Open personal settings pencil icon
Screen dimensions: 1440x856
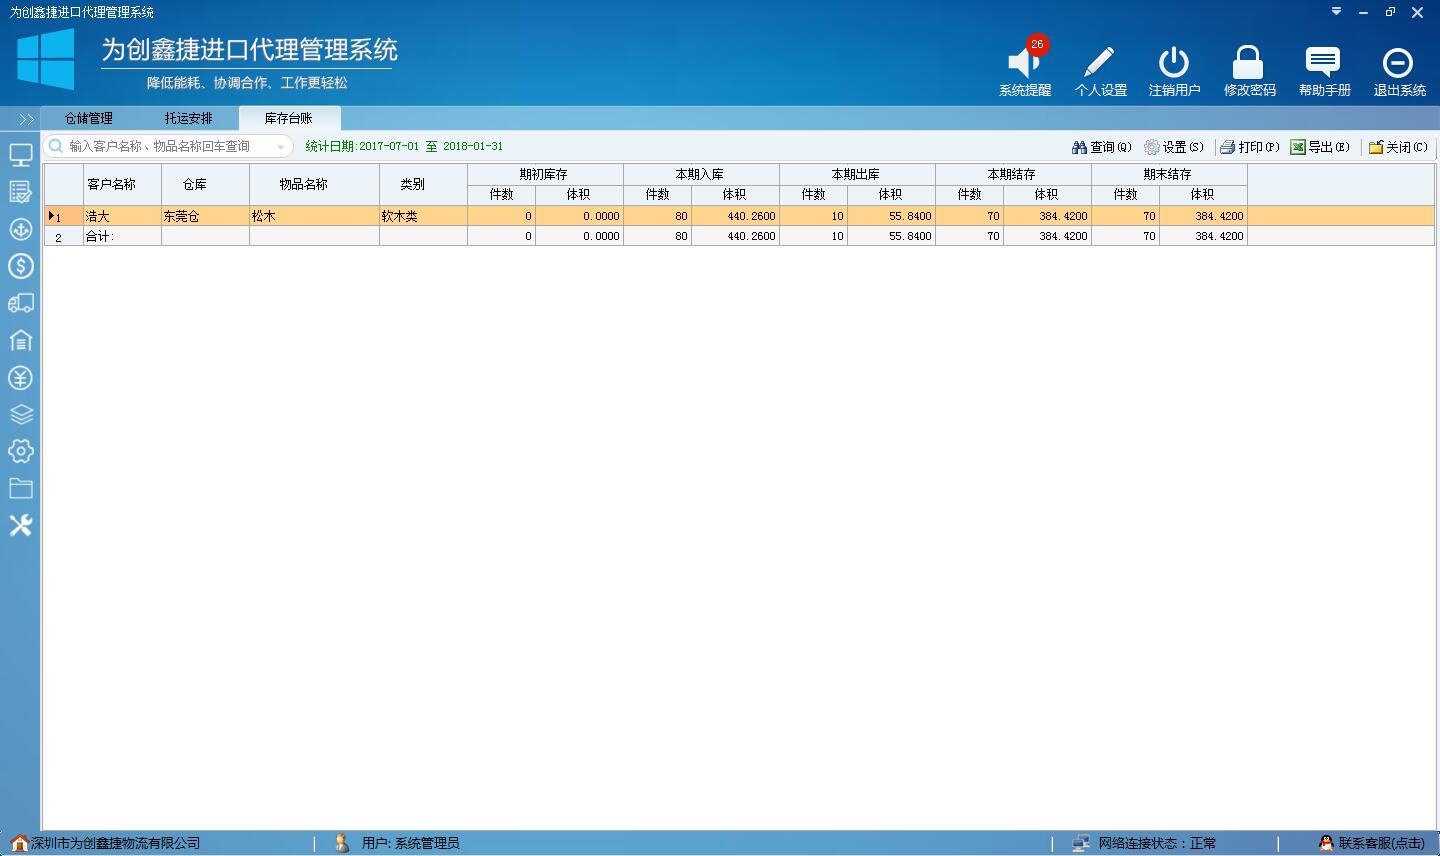click(1099, 63)
